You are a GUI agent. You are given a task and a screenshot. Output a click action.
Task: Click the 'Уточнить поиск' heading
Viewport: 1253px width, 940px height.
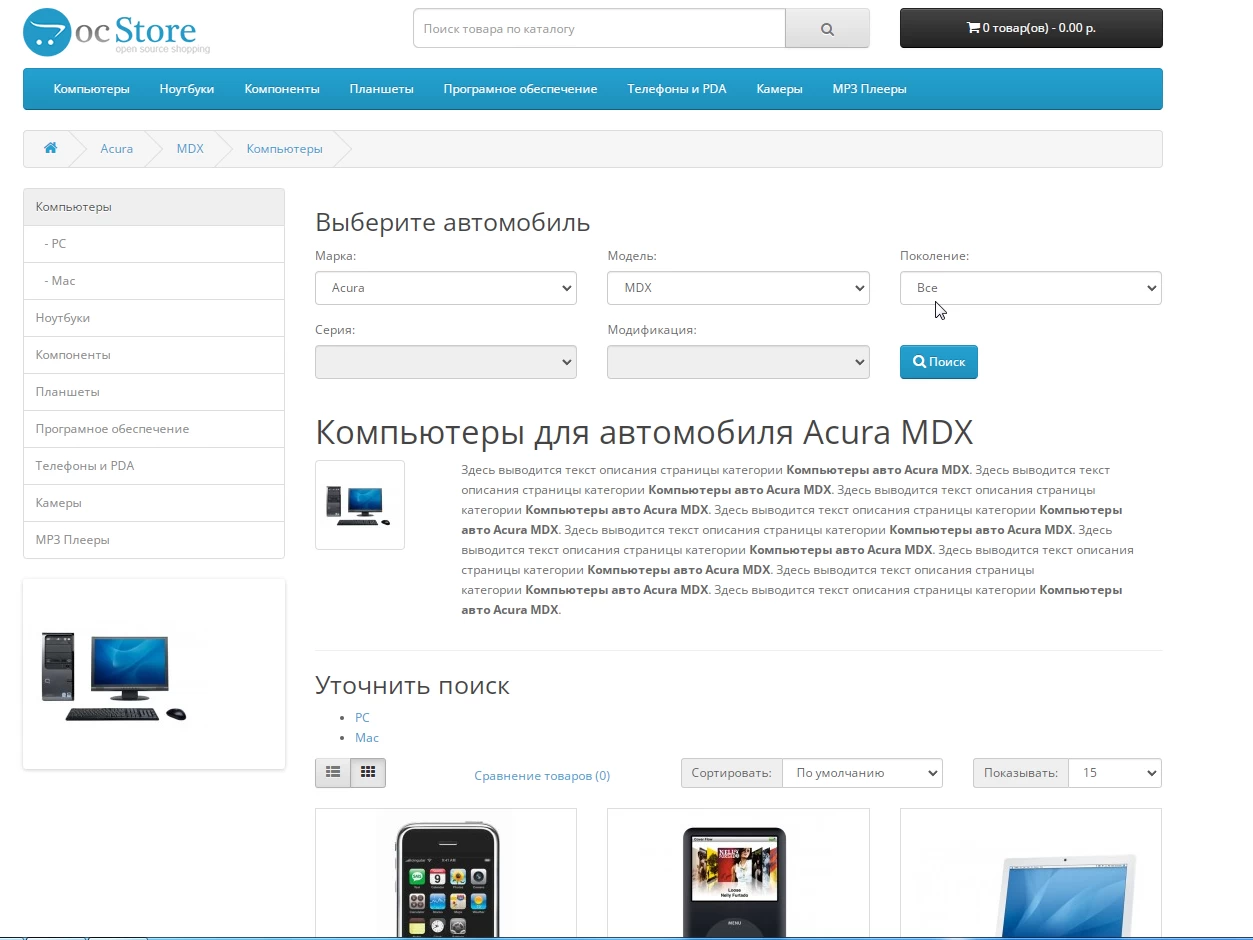[412, 686]
